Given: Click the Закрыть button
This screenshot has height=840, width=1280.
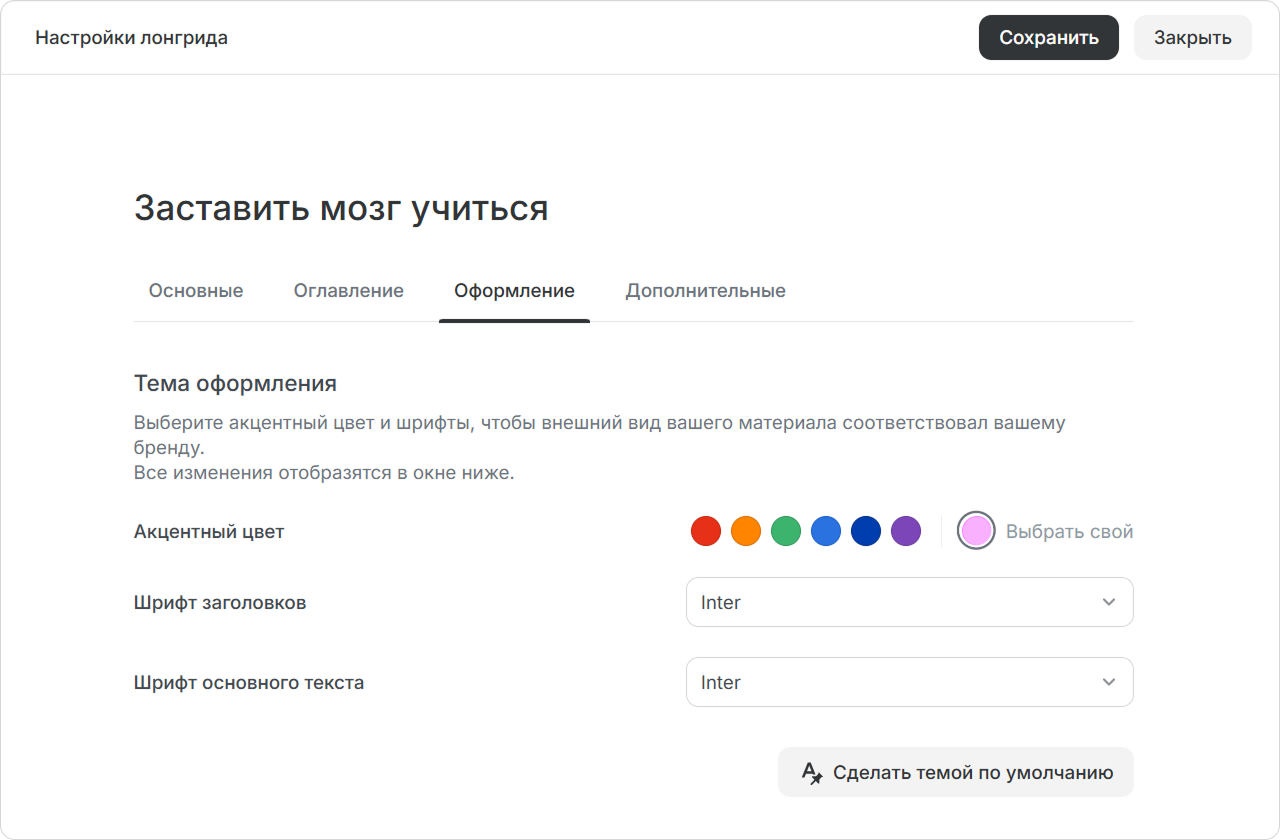Looking at the screenshot, I should click(x=1192, y=38).
